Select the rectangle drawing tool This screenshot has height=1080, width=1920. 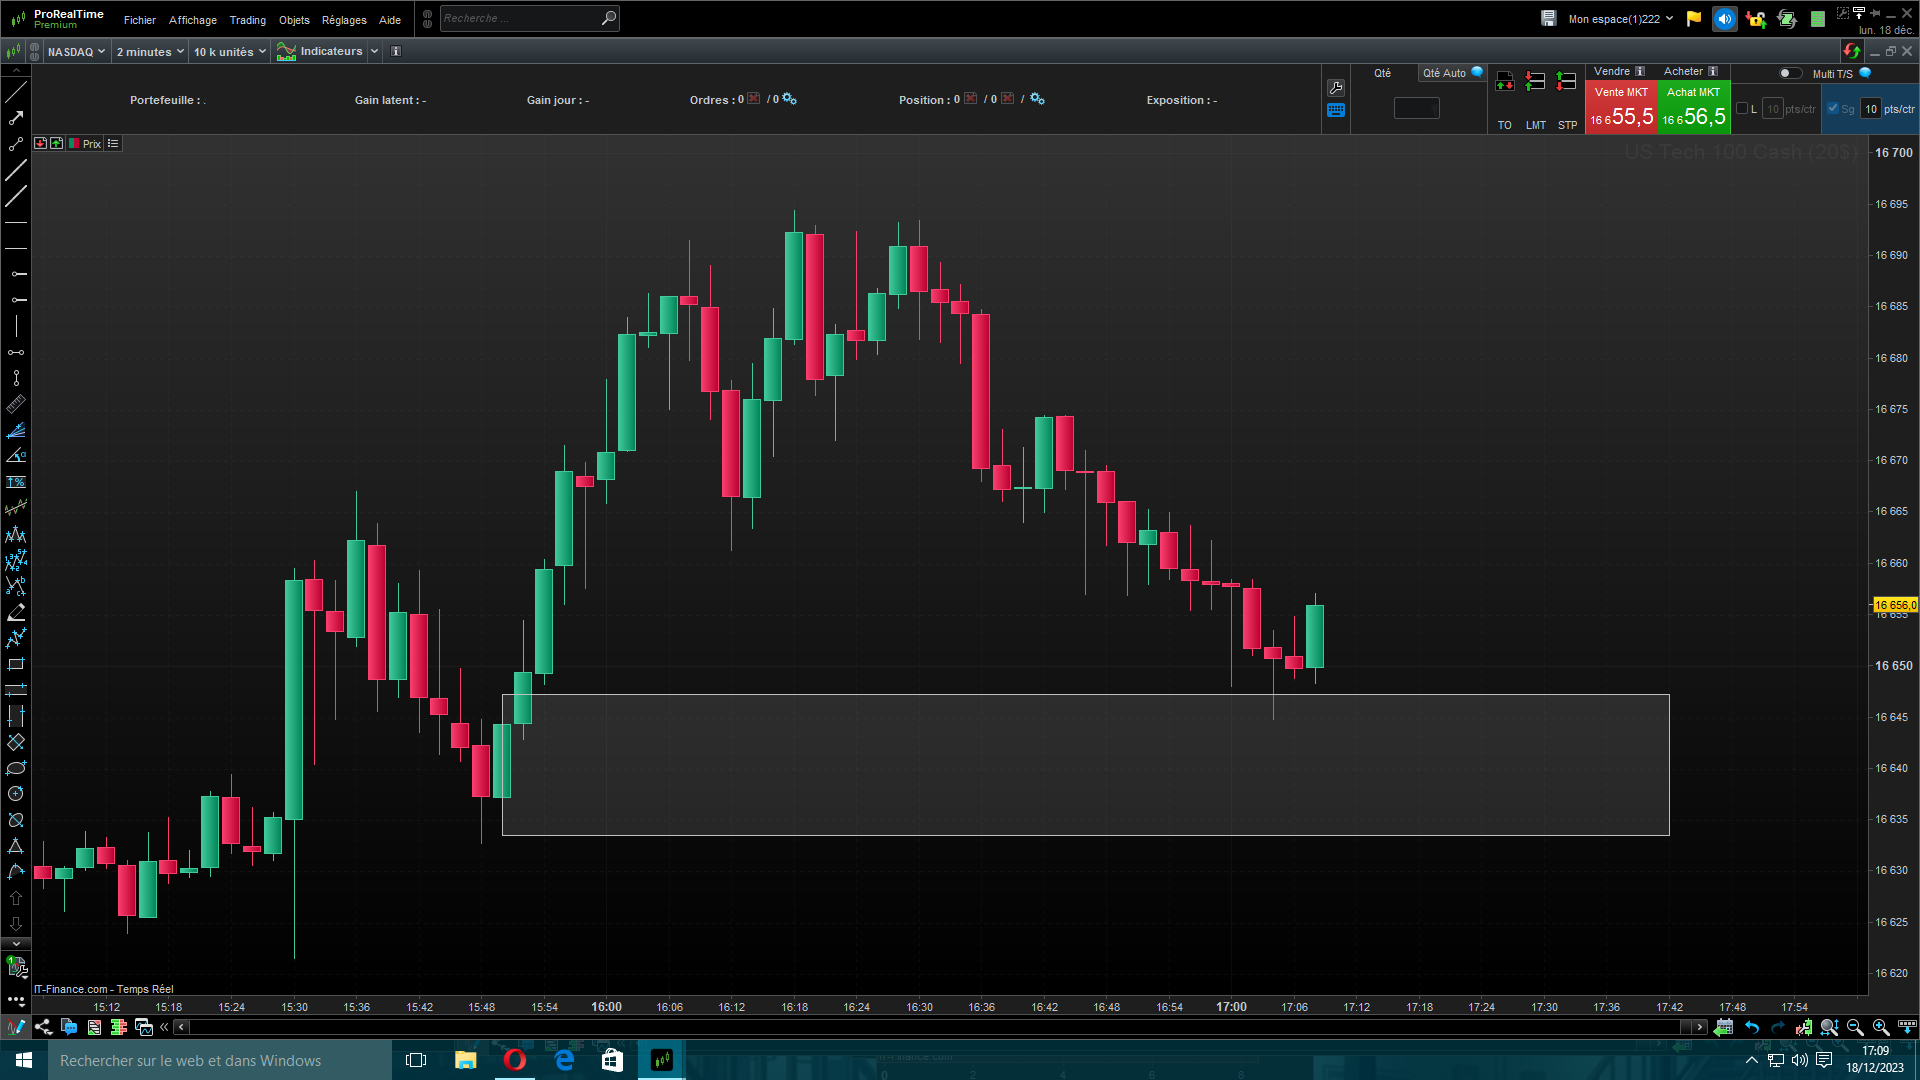(16, 665)
